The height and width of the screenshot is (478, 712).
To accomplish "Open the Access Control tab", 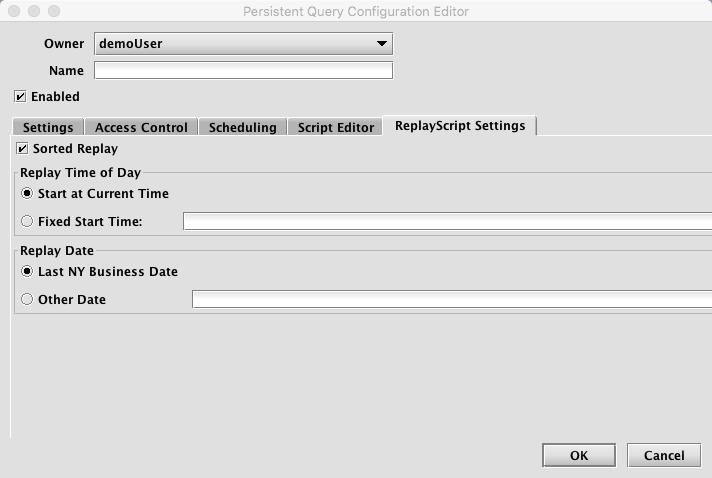I will [141, 127].
